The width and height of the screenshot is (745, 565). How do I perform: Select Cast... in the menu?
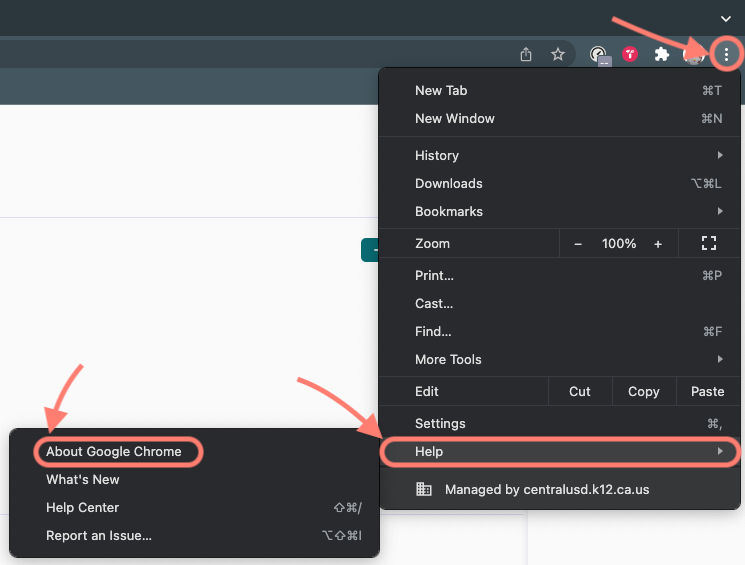(560, 304)
